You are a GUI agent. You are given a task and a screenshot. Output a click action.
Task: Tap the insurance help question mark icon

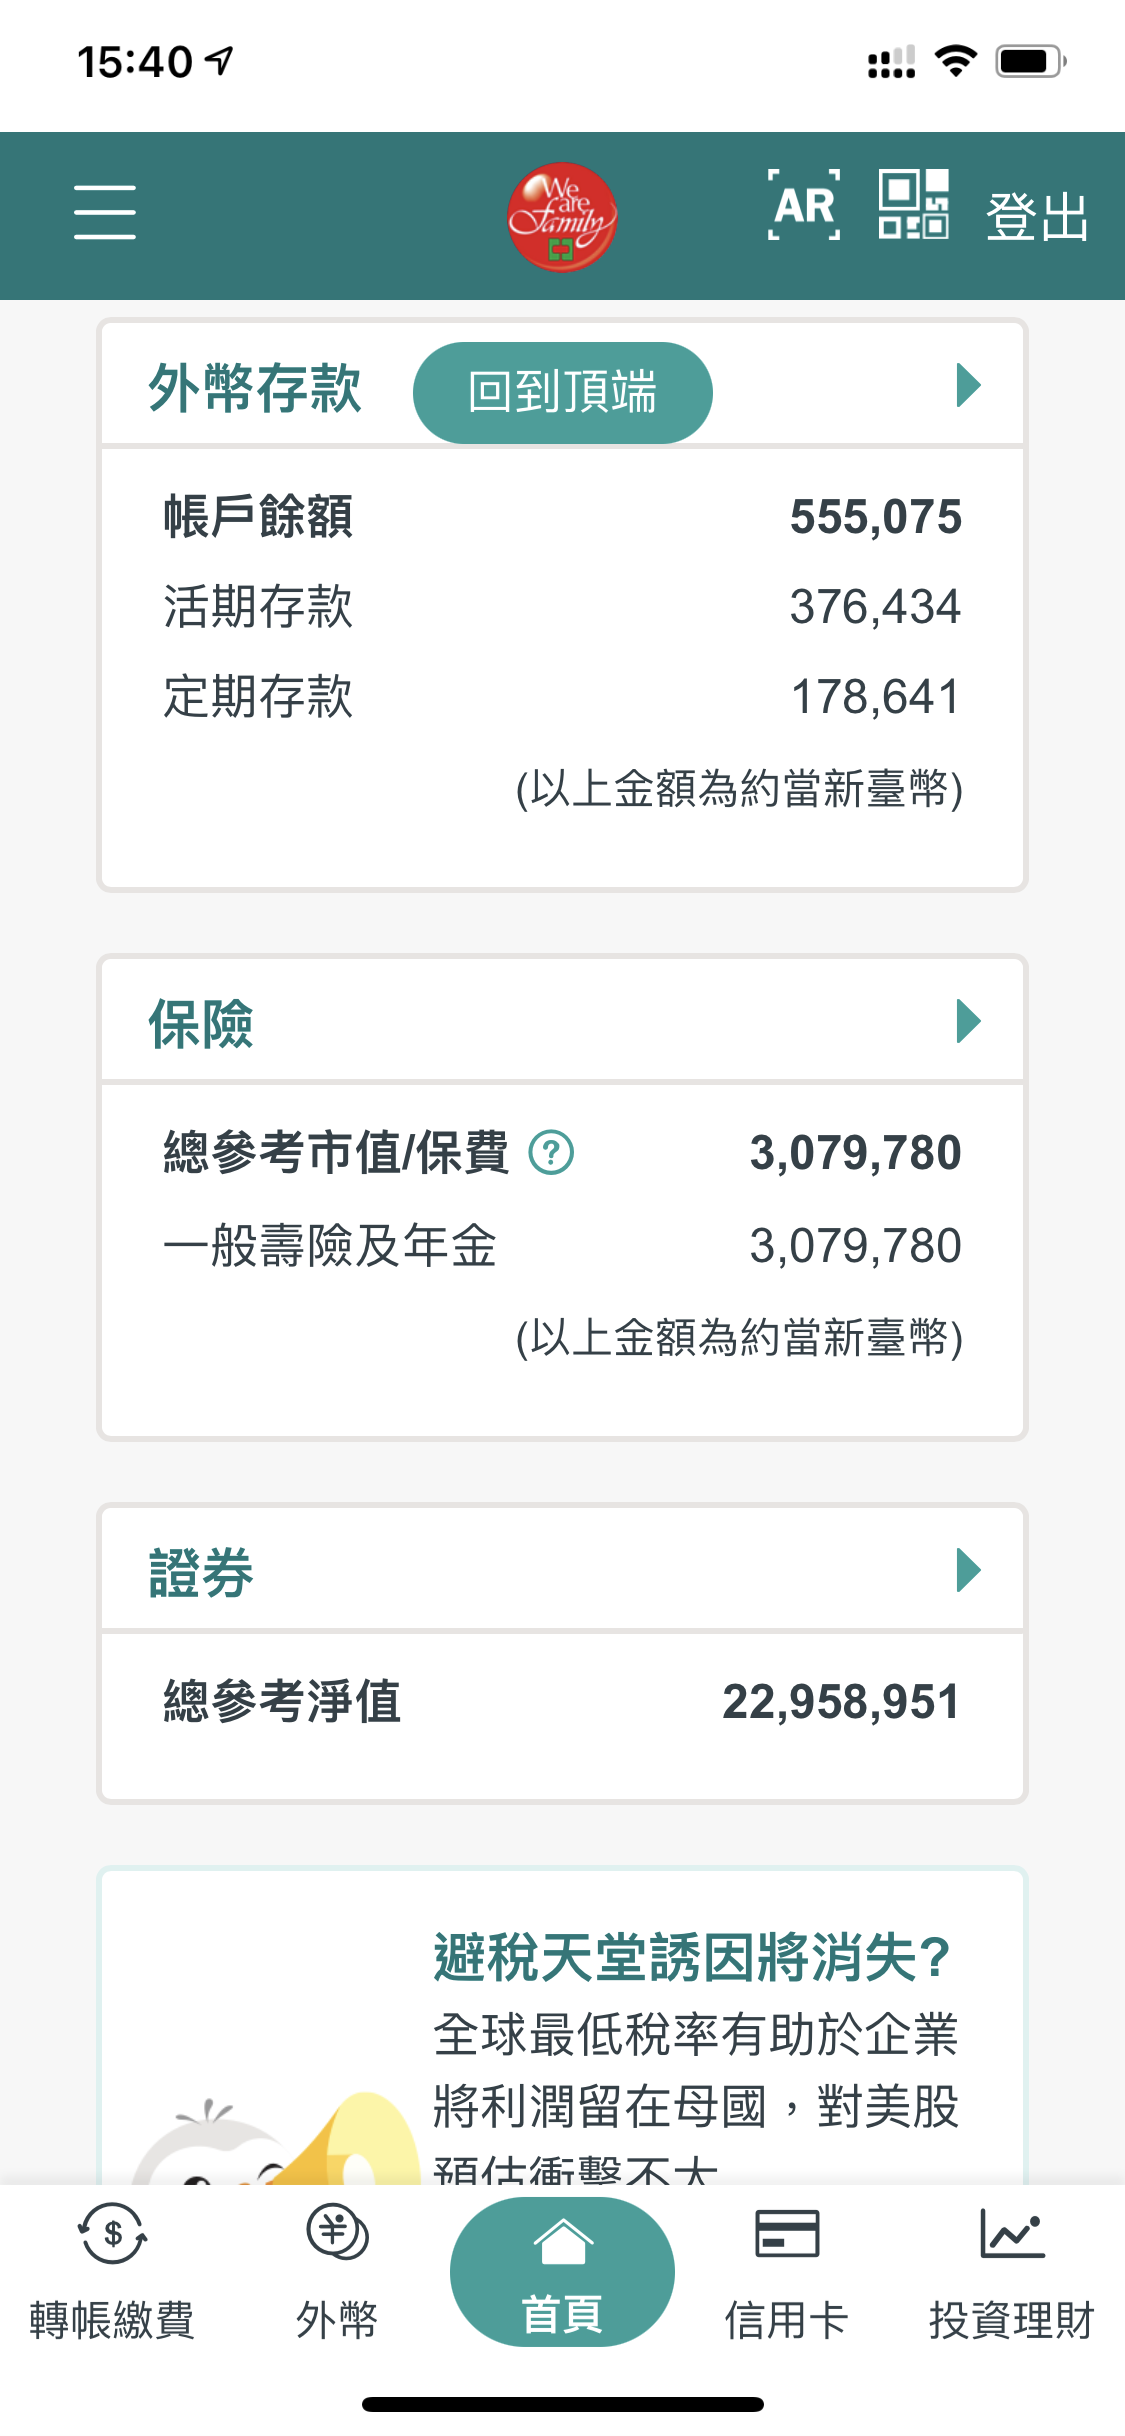[551, 1152]
